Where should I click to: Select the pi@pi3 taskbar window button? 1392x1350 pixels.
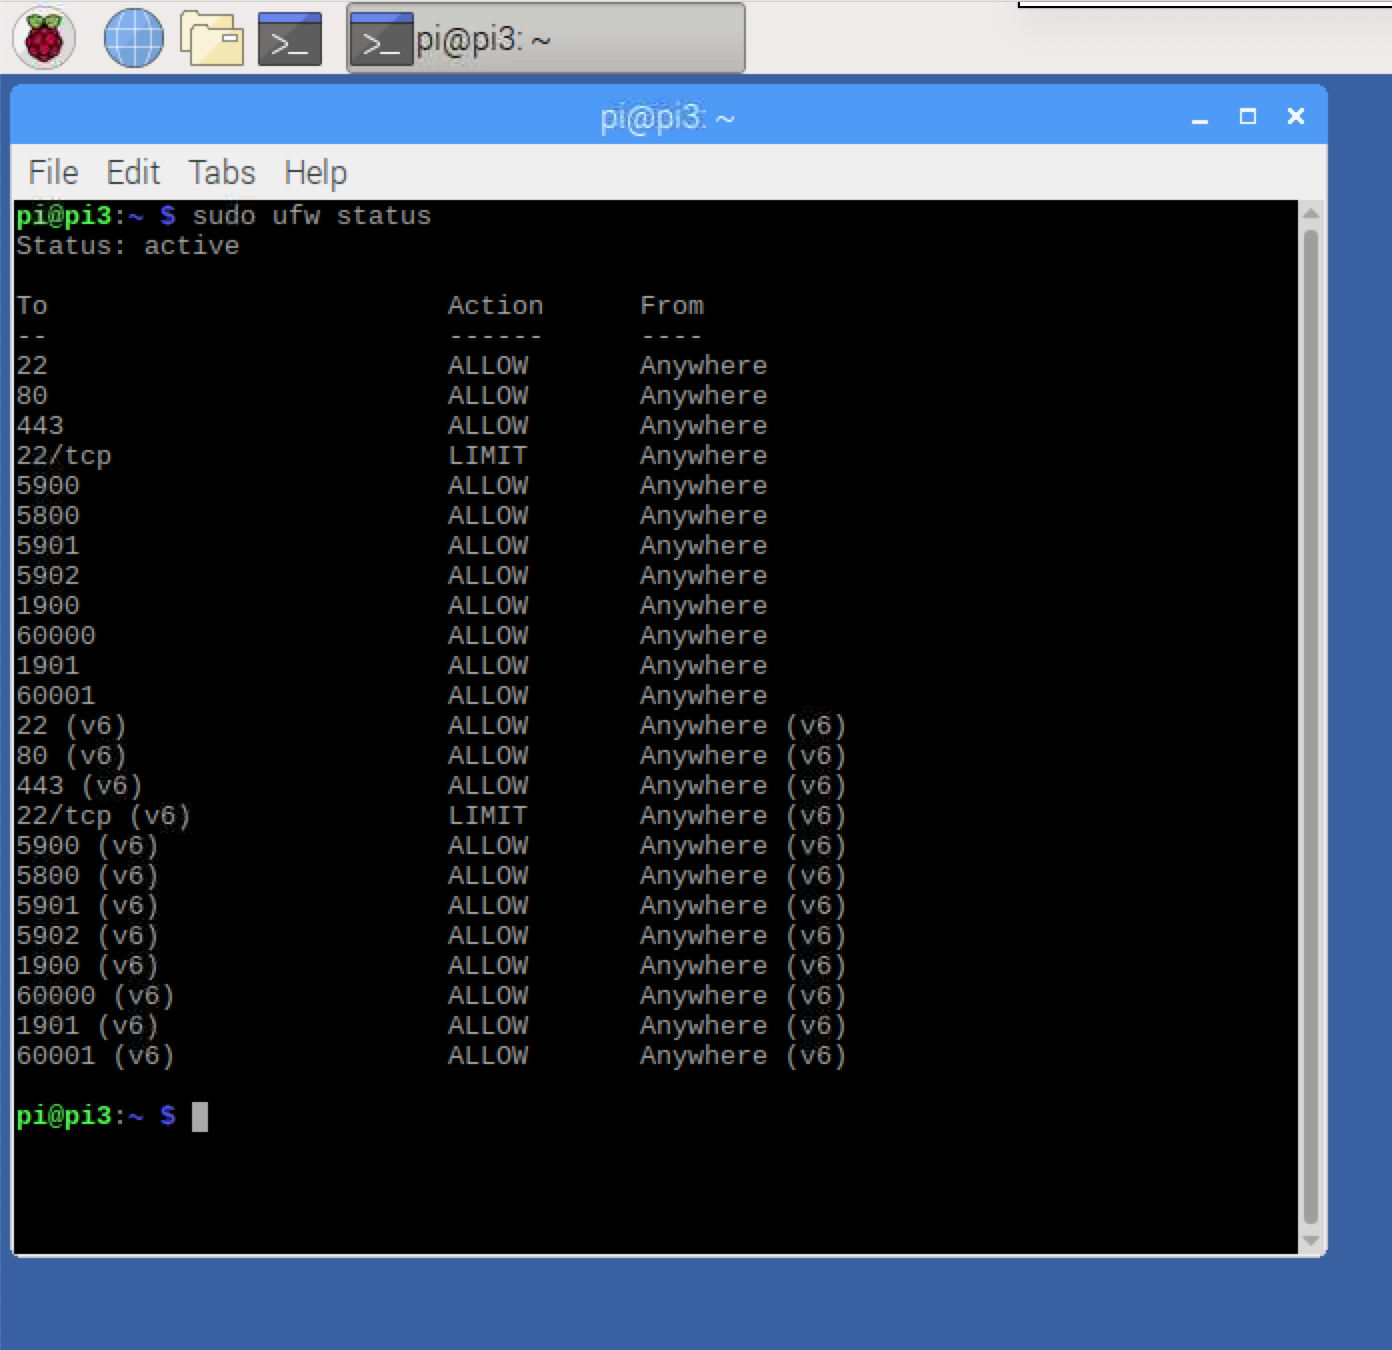pos(545,39)
